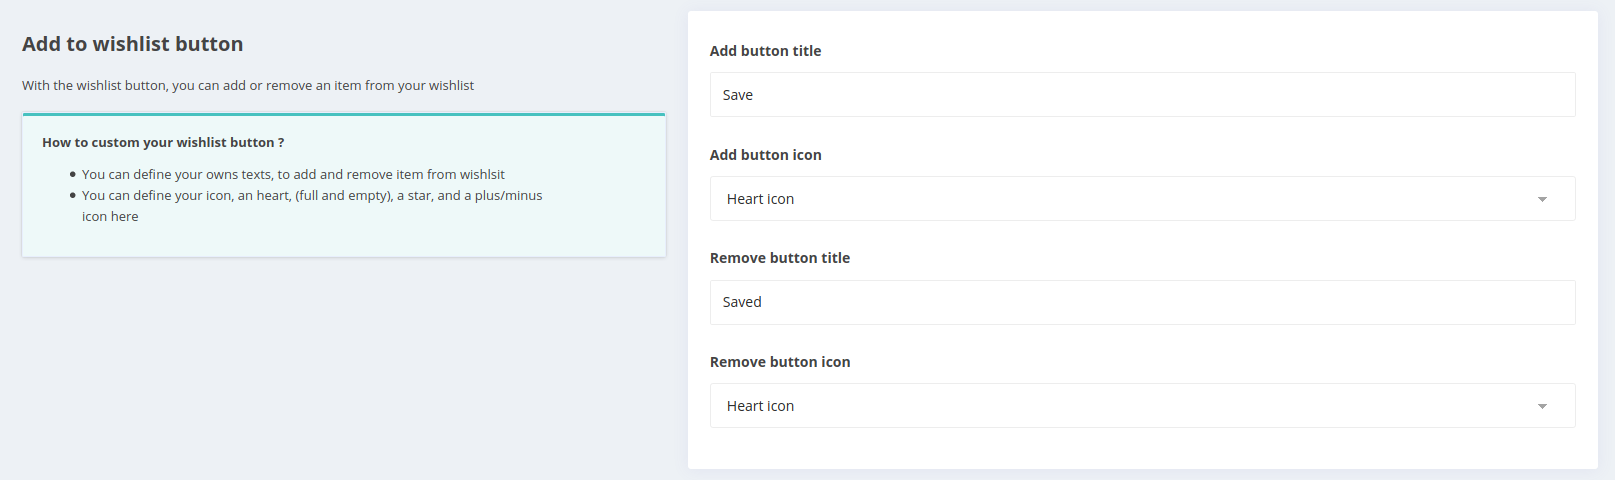Click the 'Remove button title' label
Viewport: 1615px width, 480px height.
coord(780,258)
